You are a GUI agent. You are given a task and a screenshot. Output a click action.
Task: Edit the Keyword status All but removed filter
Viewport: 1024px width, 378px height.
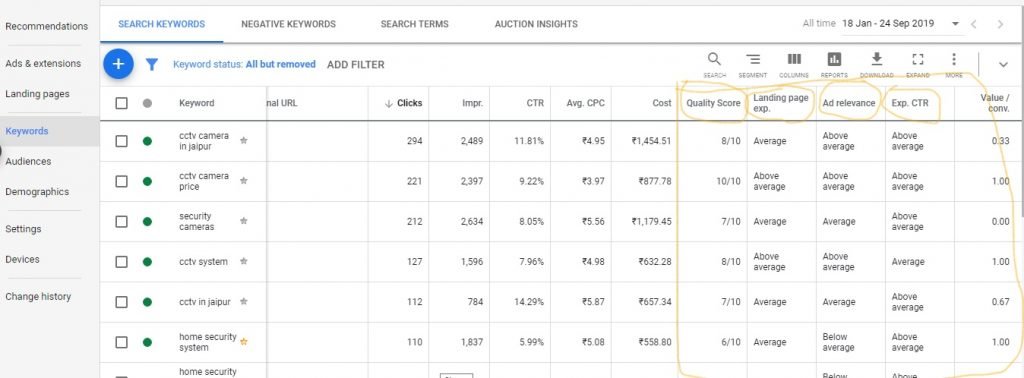tap(244, 65)
